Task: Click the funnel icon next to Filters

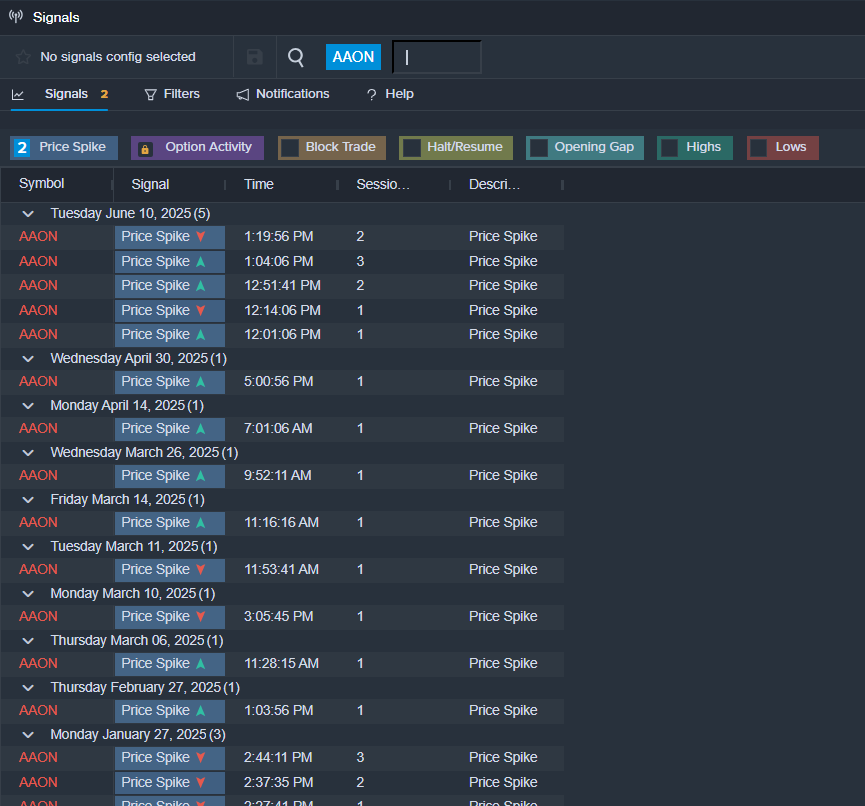Action: pos(150,95)
